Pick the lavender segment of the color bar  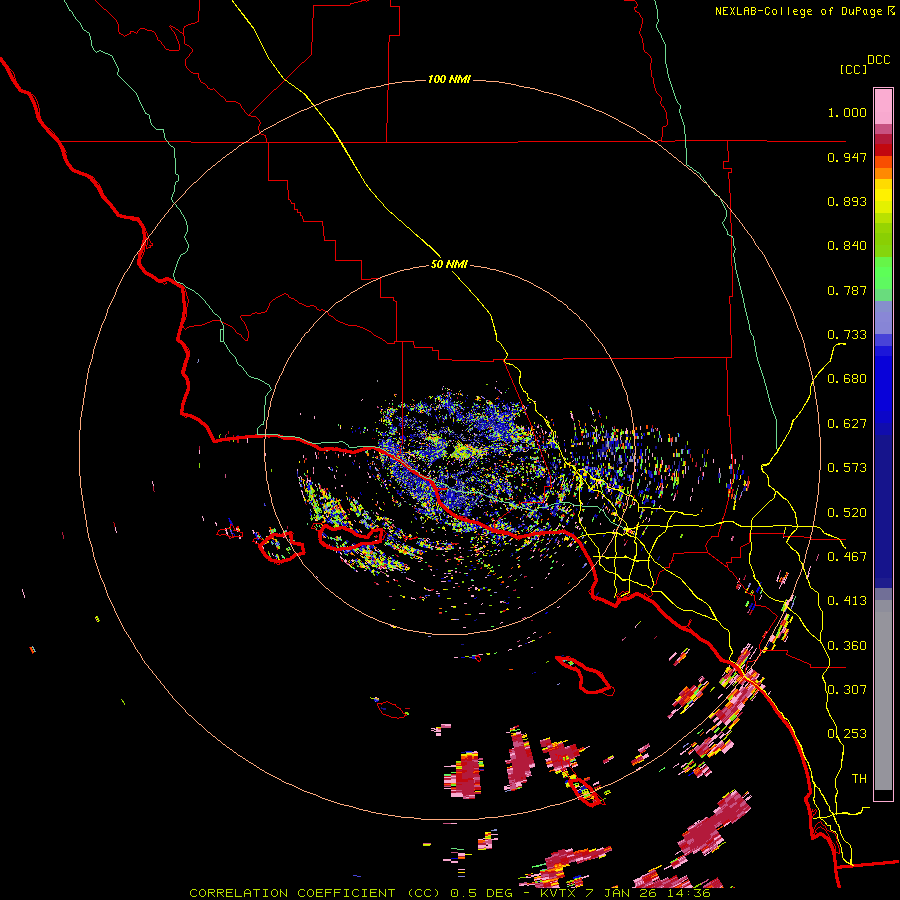[x=883, y=317]
